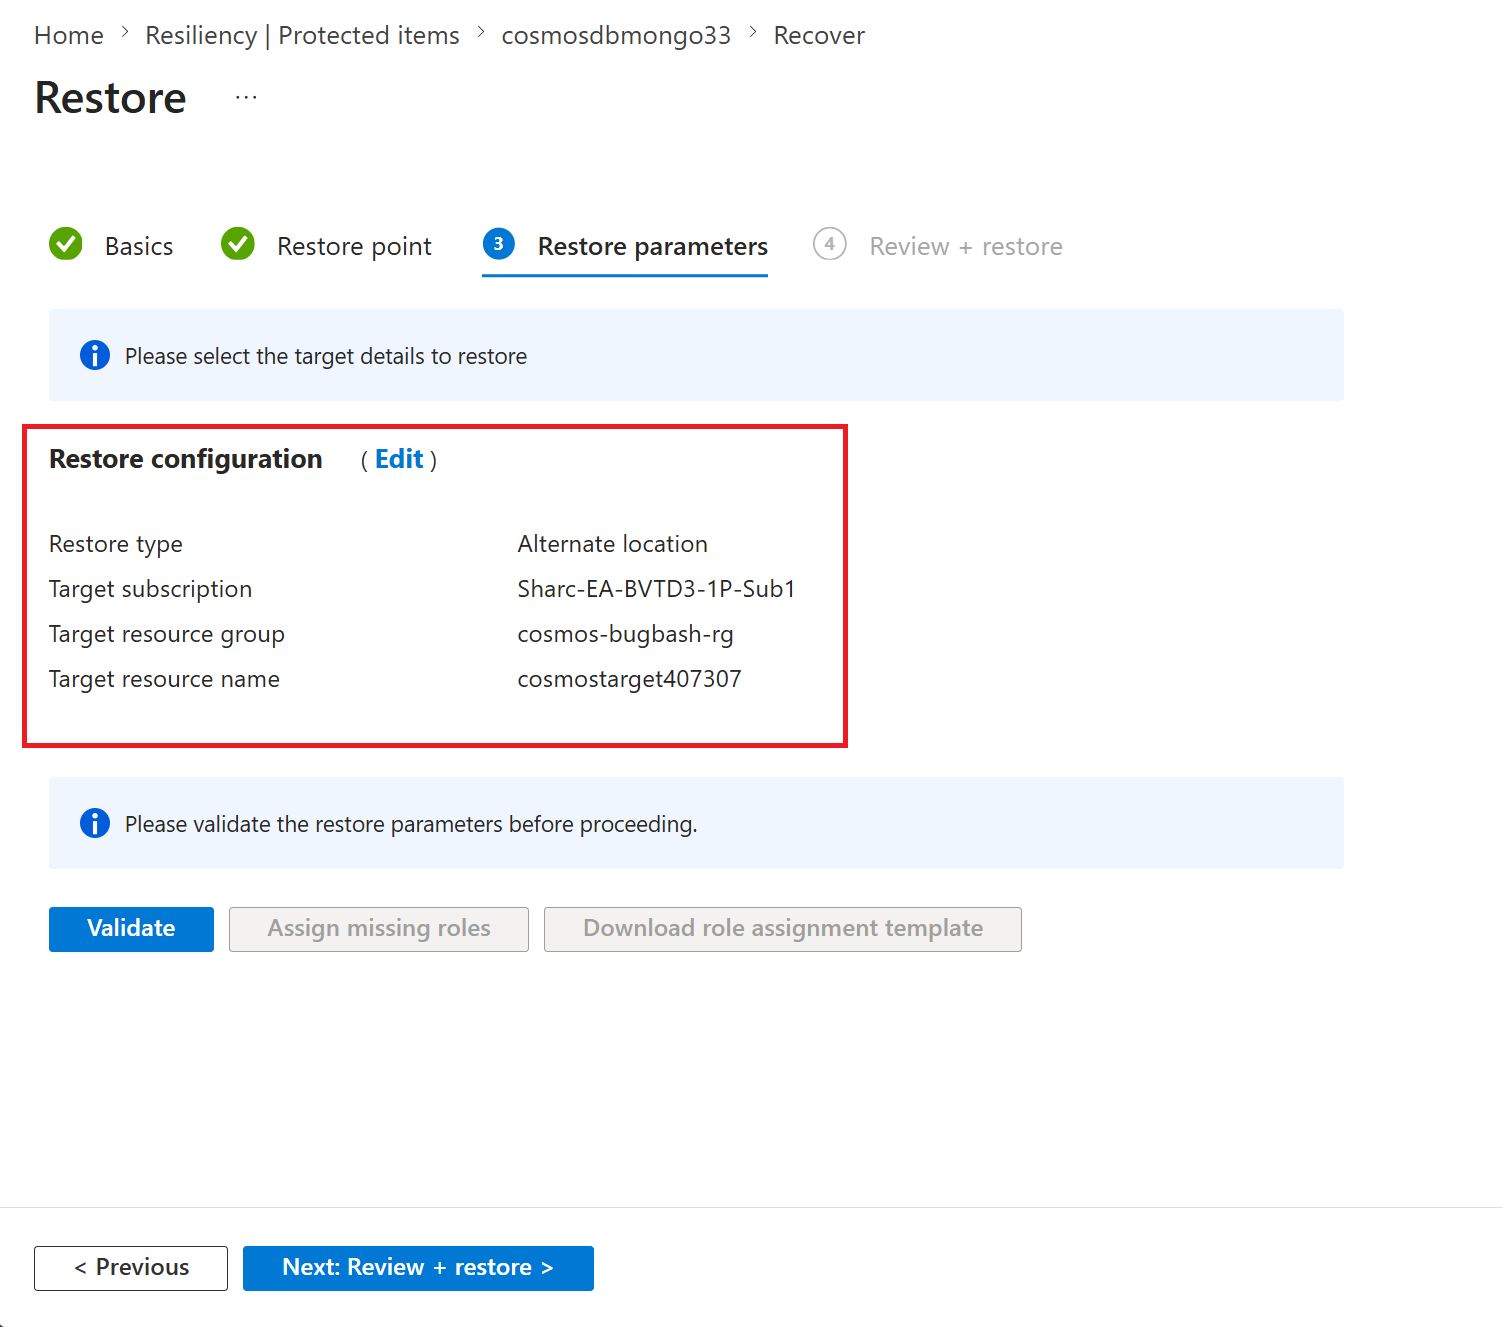Screen dimensions: 1503x1327
Task: Select the 'cosmos-bugbash-rg' value
Action: [x=625, y=634]
